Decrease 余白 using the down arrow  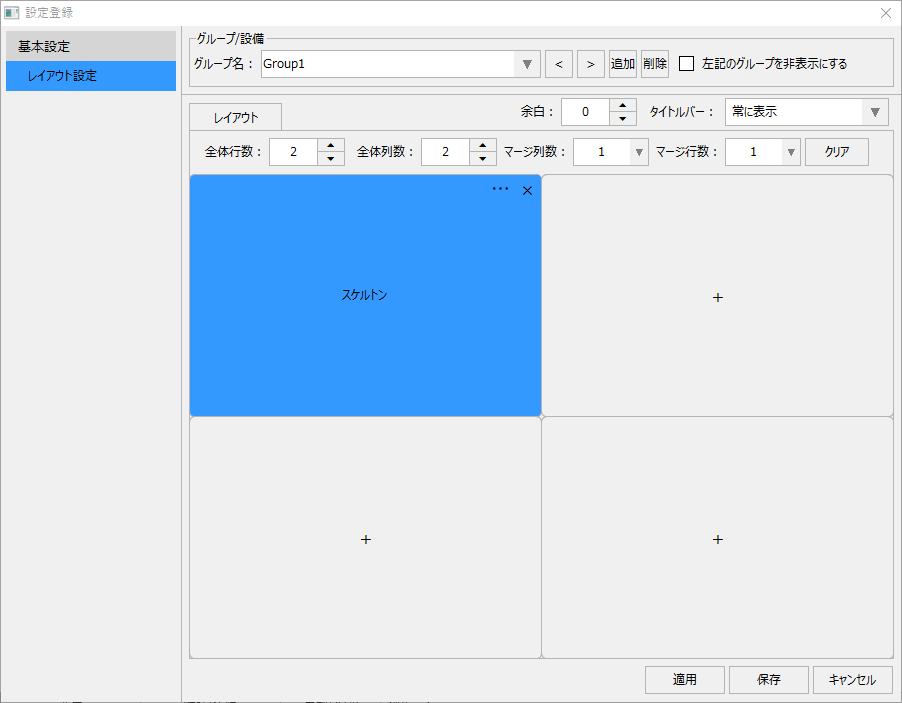point(623,117)
